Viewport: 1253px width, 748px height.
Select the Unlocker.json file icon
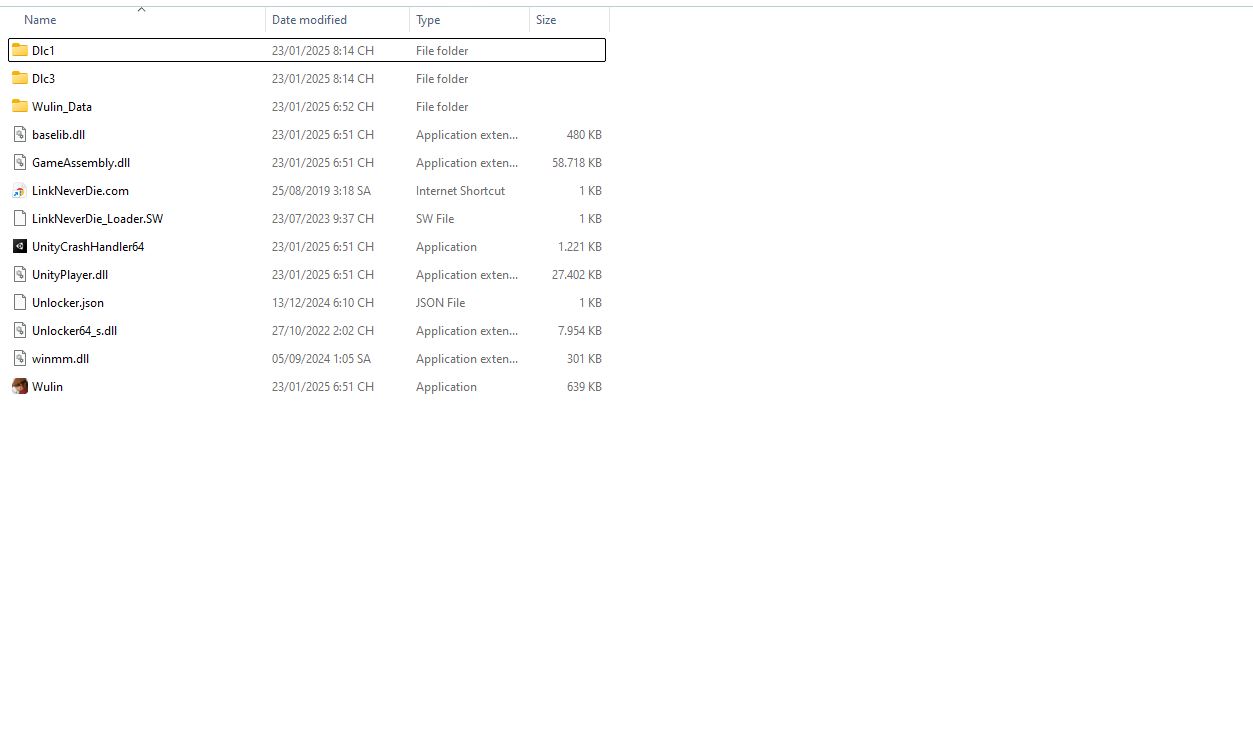[x=20, y=302]
